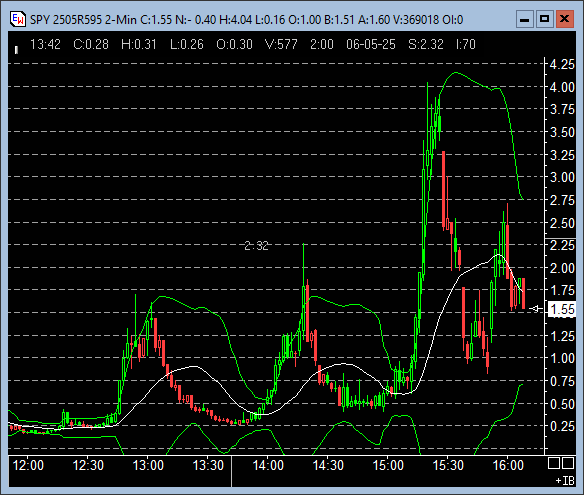Click the V:577 volume readout
This screenshot has width=584, height=495.
coord(281,45)
